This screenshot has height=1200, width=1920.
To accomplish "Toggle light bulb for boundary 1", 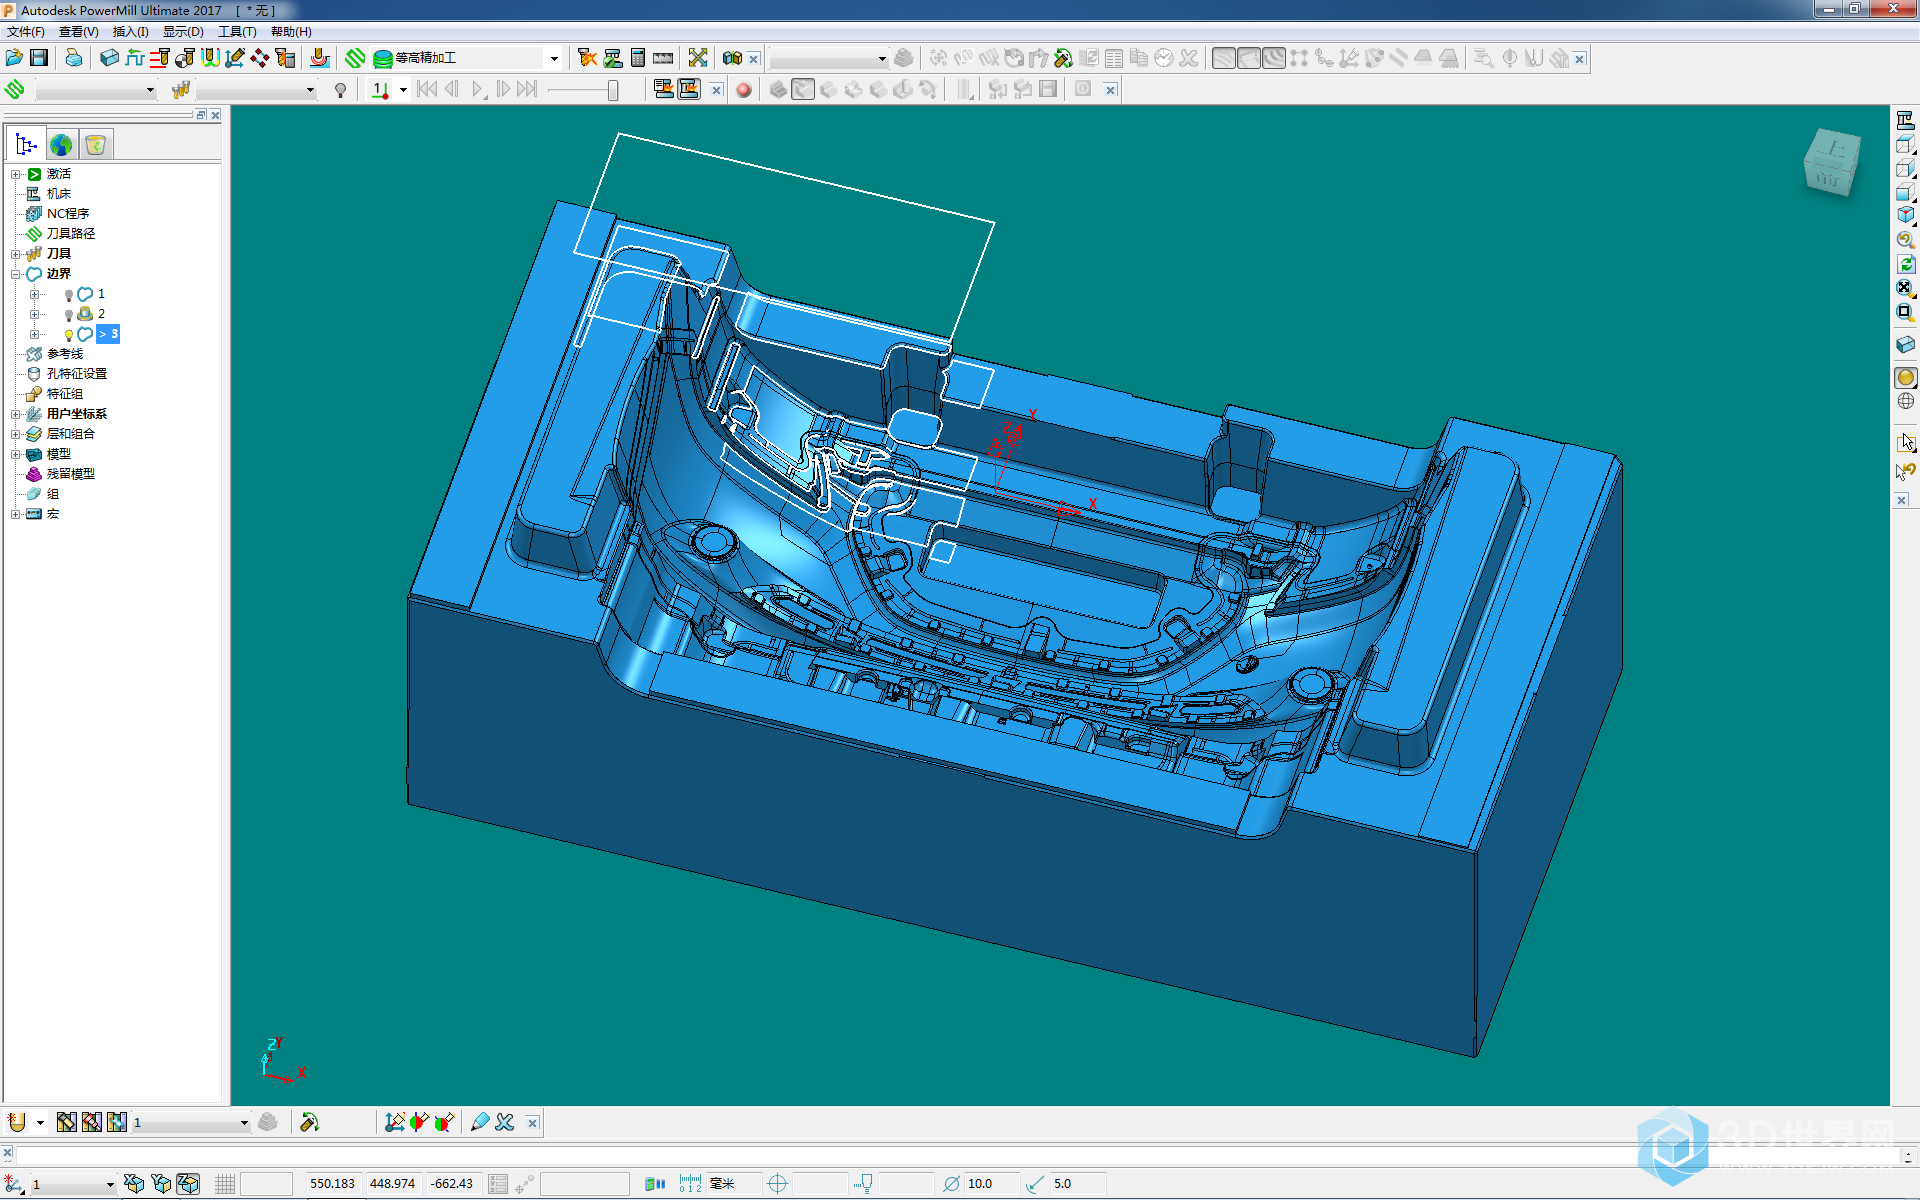I will tap(68, 295).
